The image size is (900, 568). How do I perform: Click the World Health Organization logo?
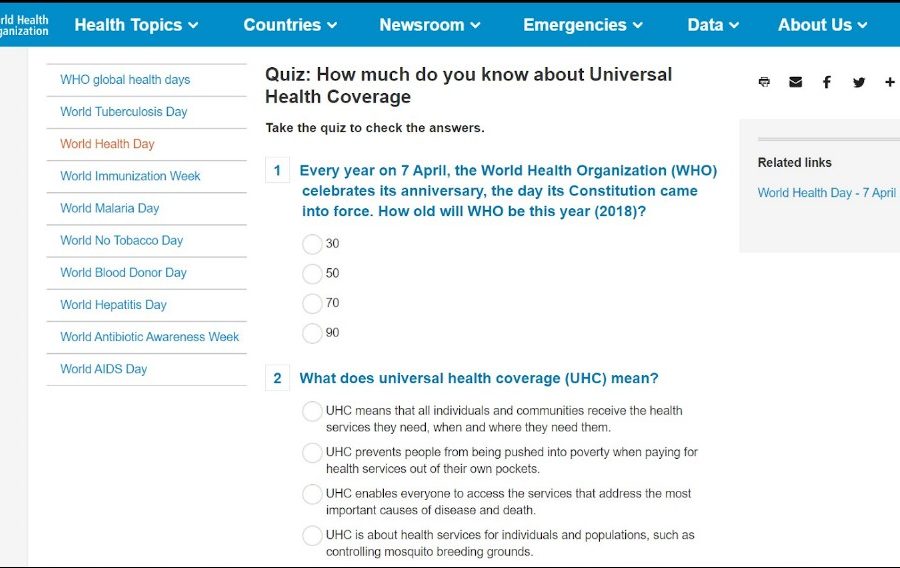coord(24,25)
